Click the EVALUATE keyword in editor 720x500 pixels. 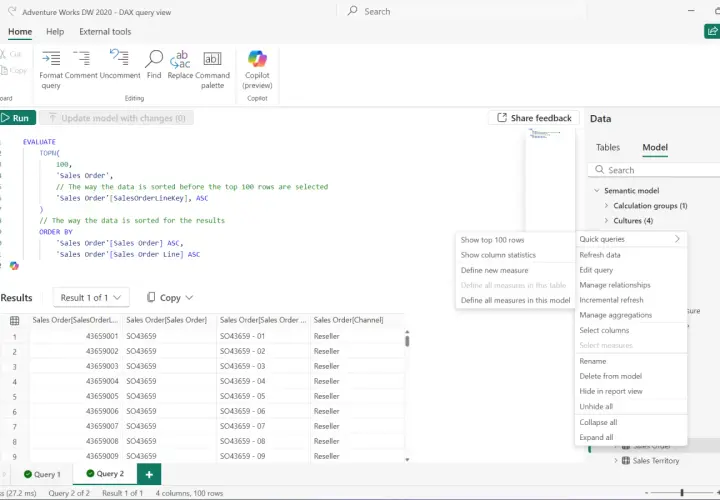[39, 142]
